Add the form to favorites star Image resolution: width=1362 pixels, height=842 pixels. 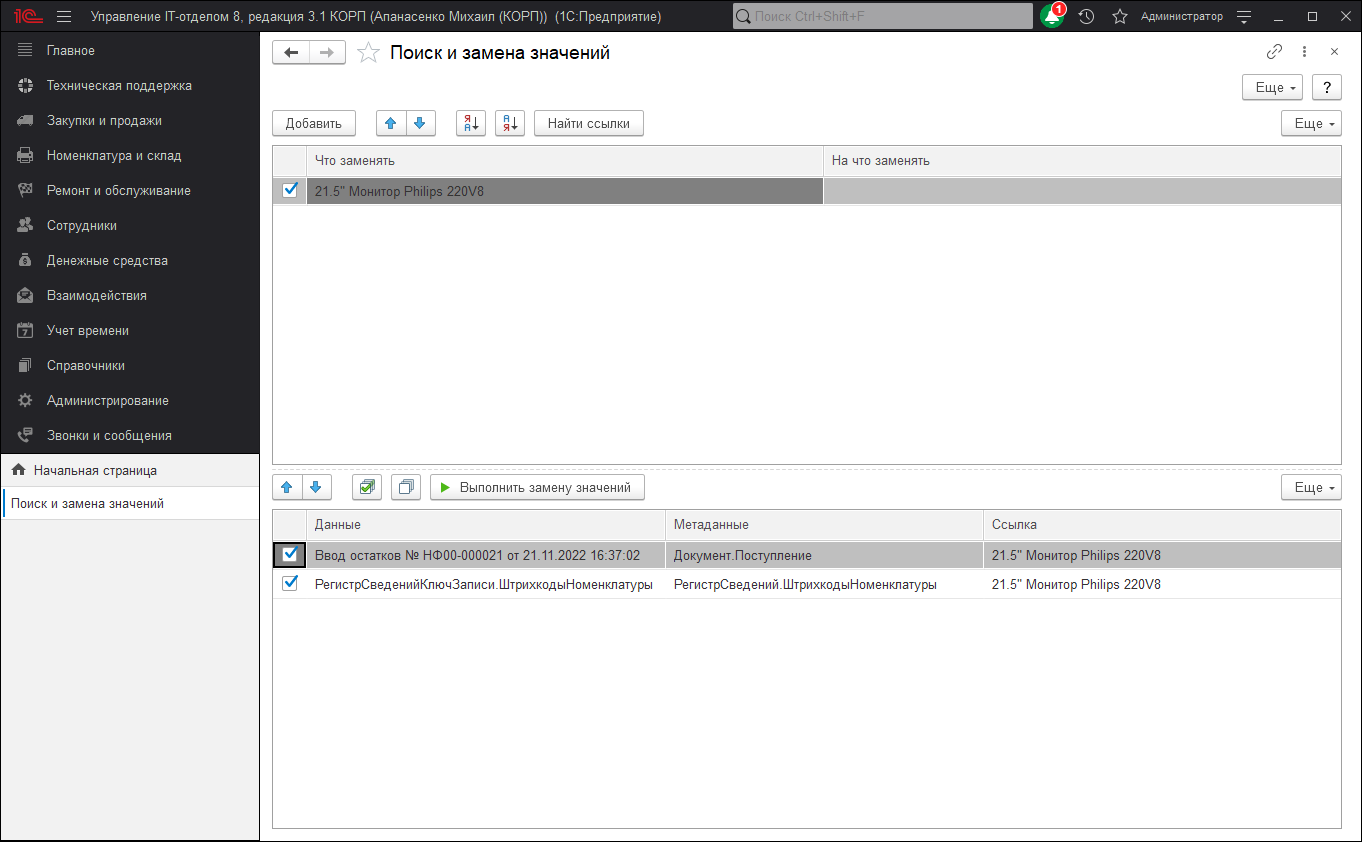tap(368, 53)
